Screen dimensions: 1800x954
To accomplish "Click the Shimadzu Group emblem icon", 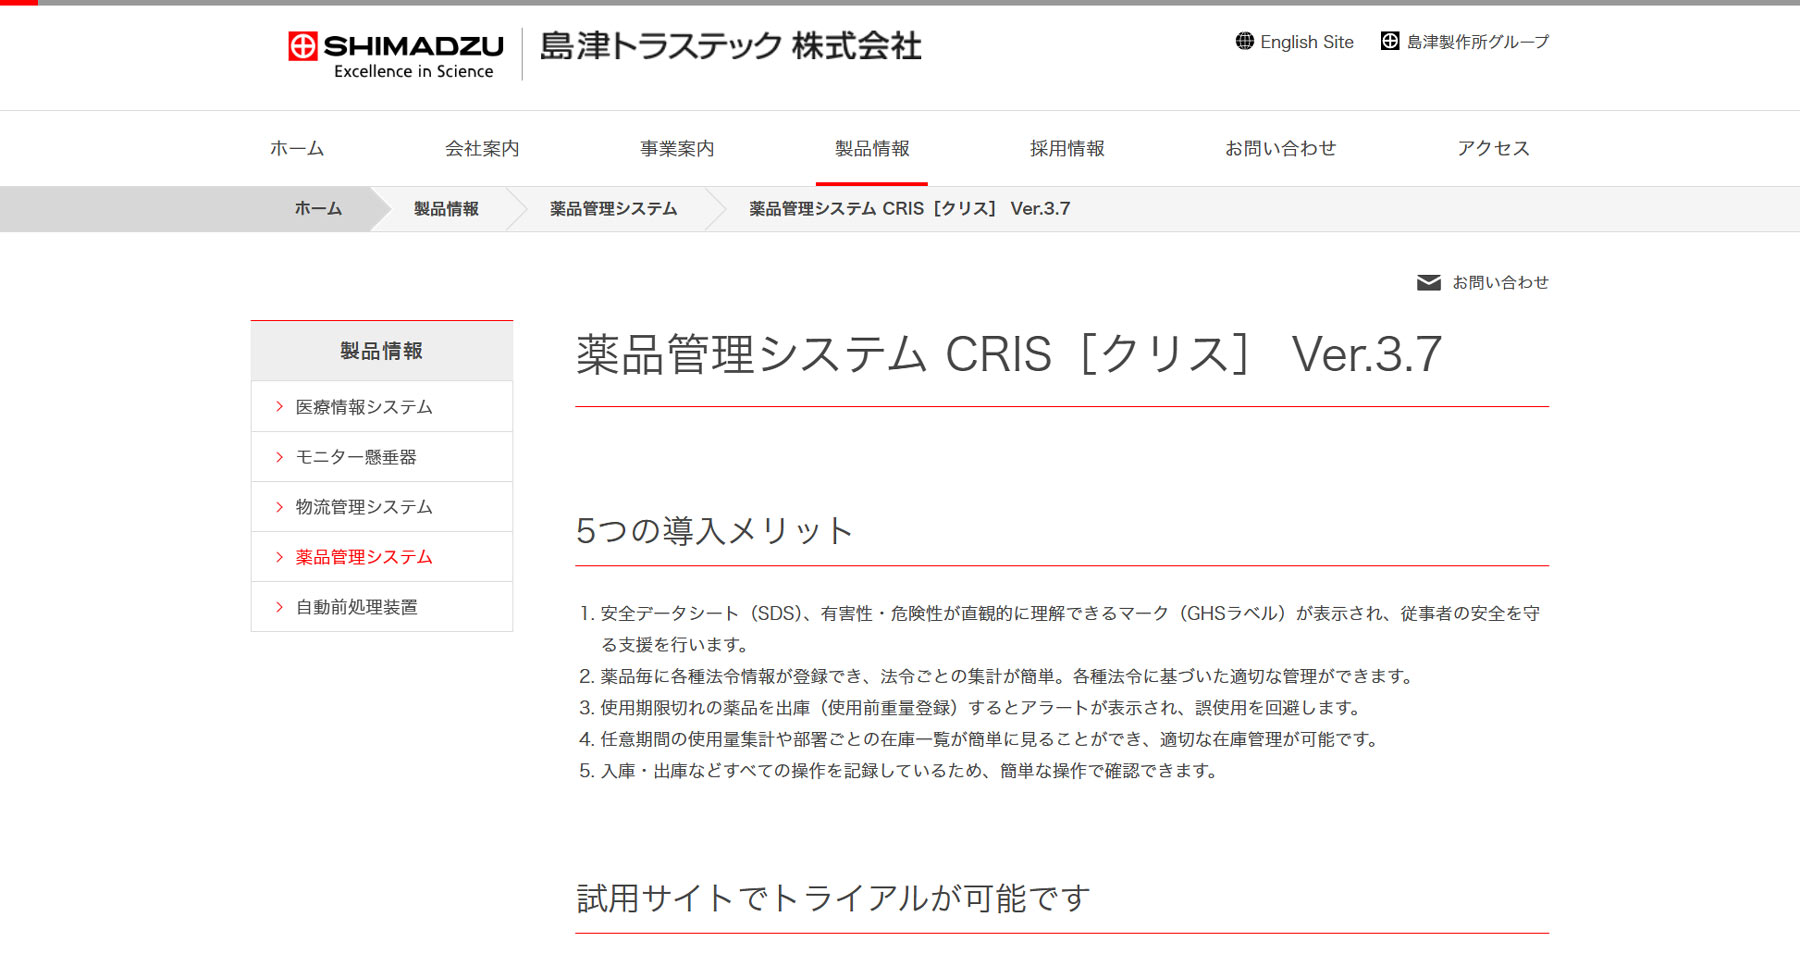I will 1390,41.
